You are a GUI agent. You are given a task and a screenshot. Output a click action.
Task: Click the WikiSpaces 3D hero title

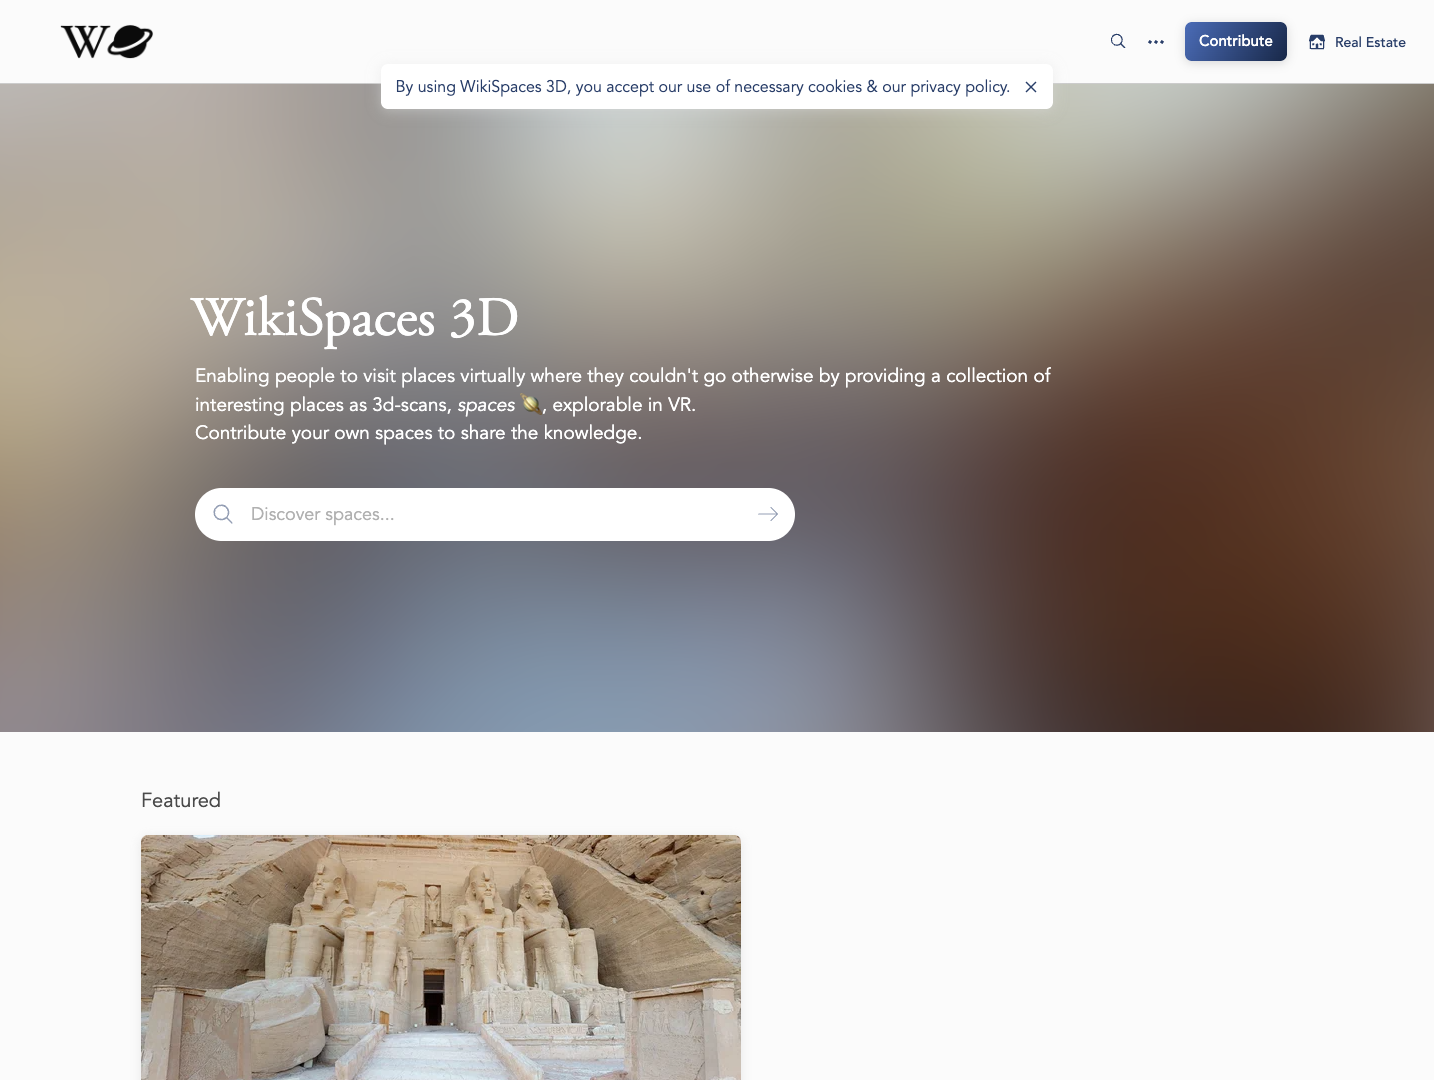click(355, 318)
